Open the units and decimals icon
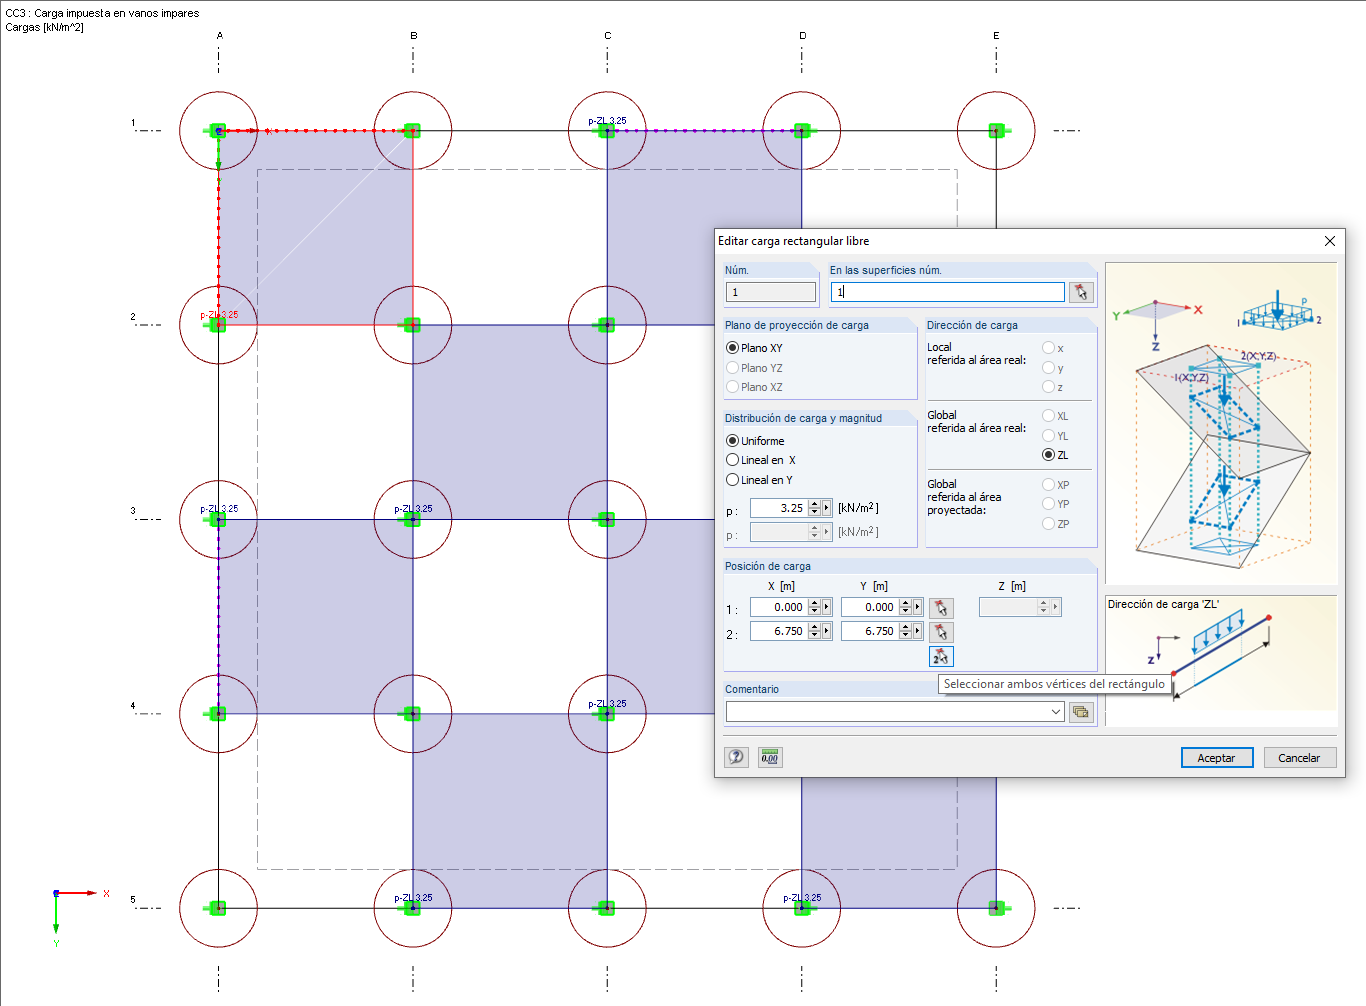1366x1006 pixels. coord(770,757)
